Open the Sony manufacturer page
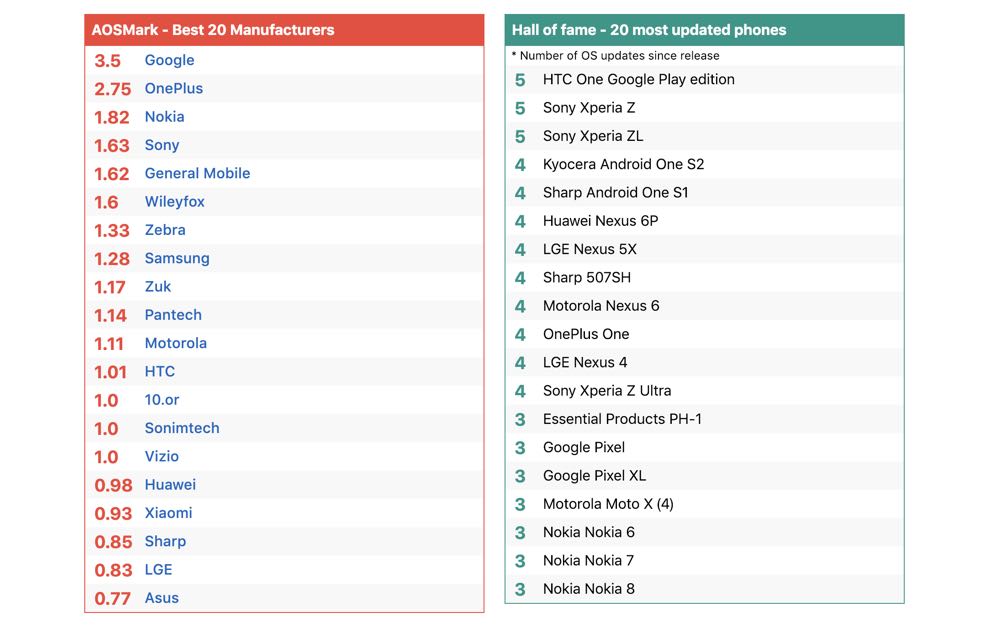This screenshot has width=1000, height=626. [162, 145]
